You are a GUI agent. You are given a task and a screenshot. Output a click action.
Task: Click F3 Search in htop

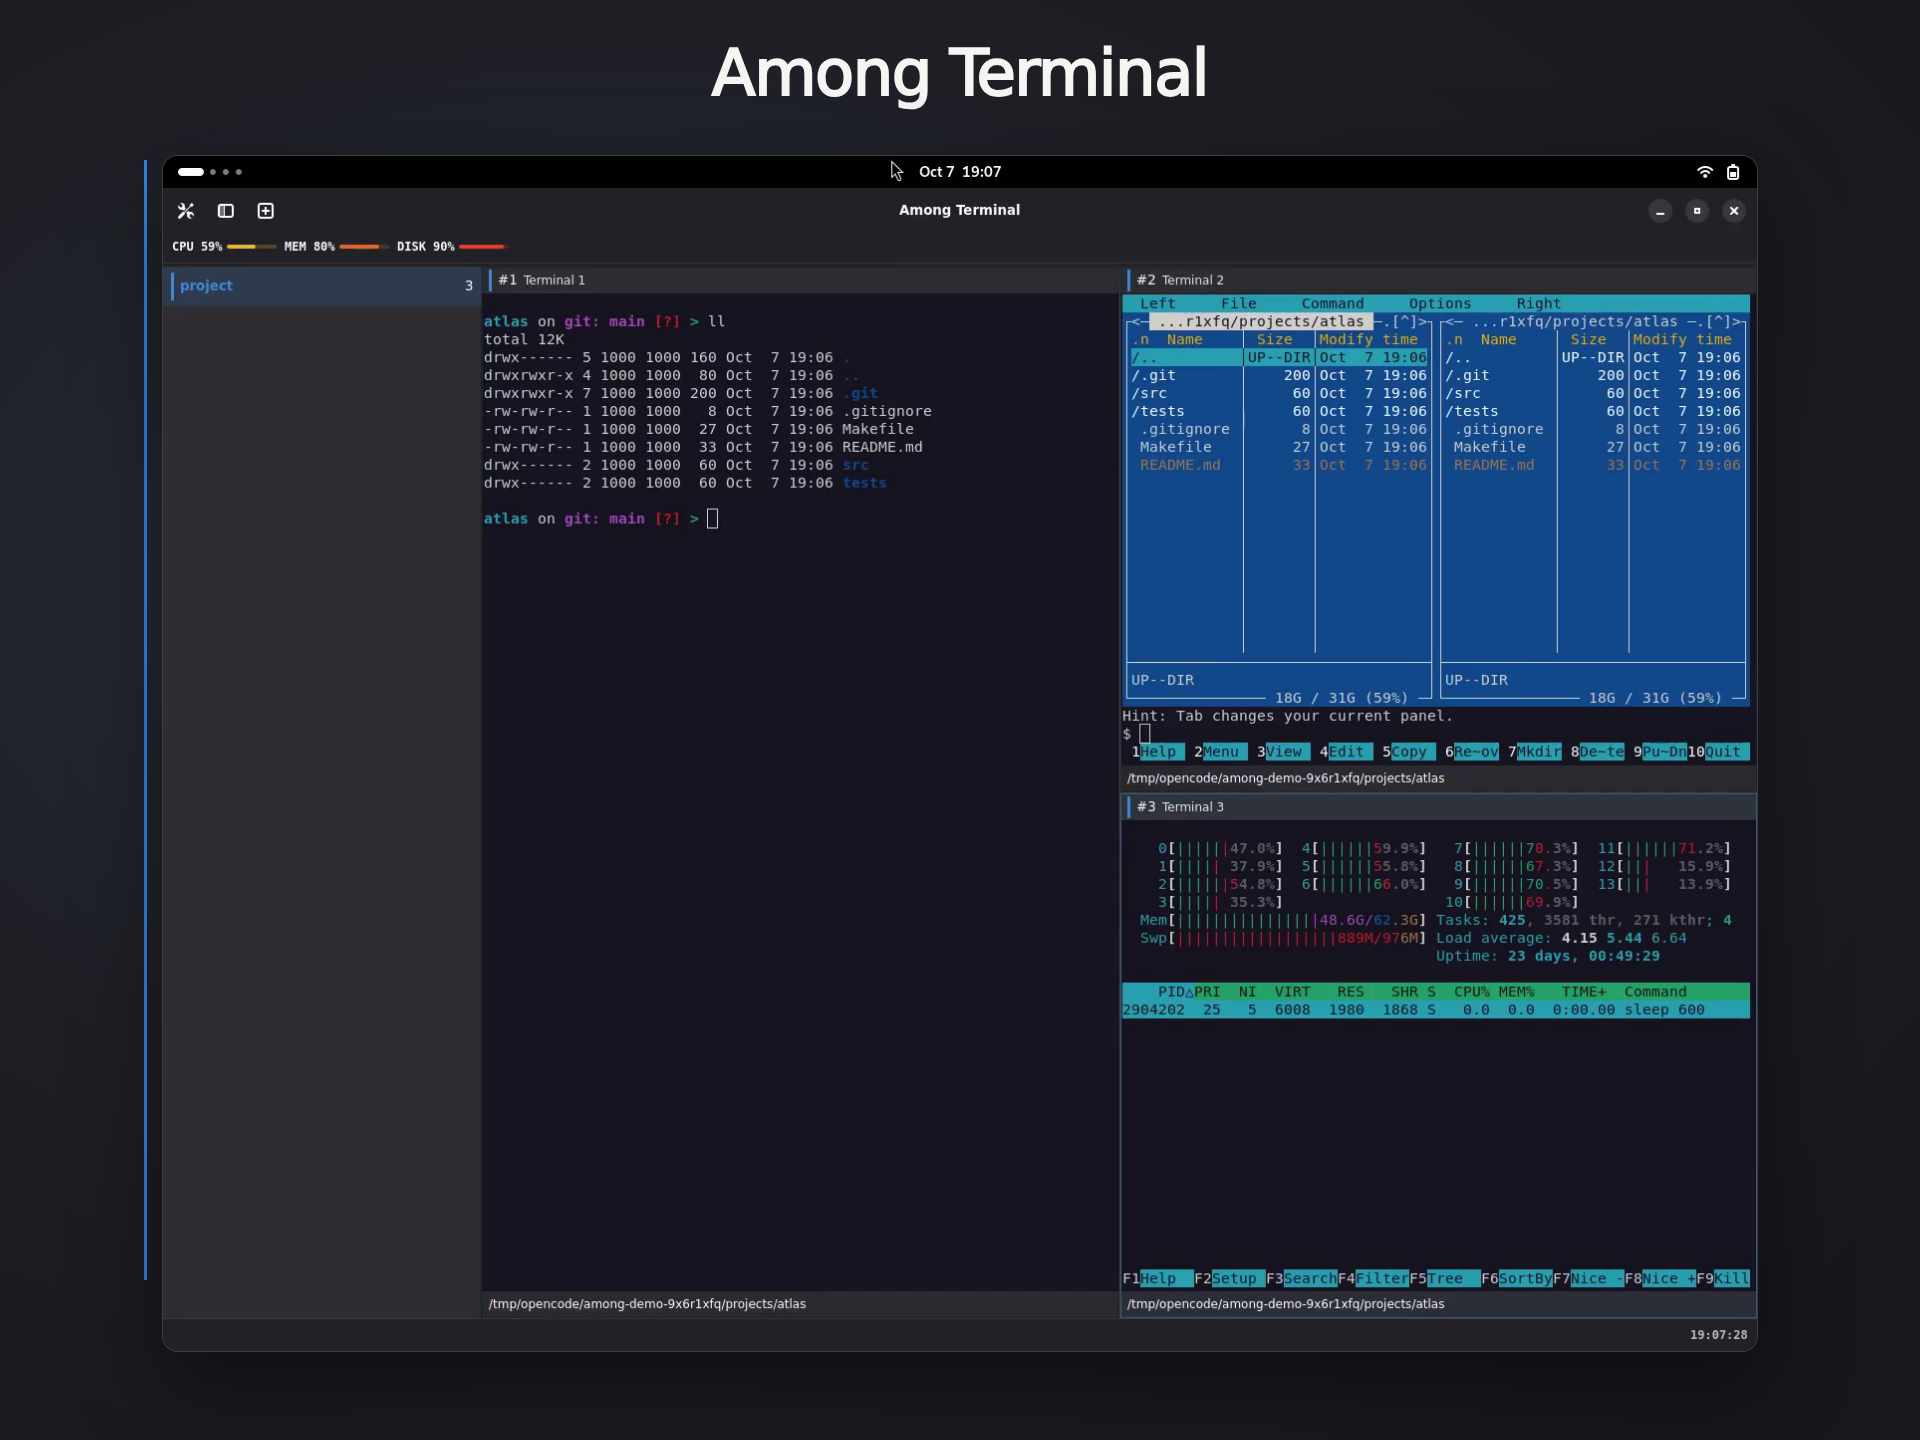point(1301,1279)
